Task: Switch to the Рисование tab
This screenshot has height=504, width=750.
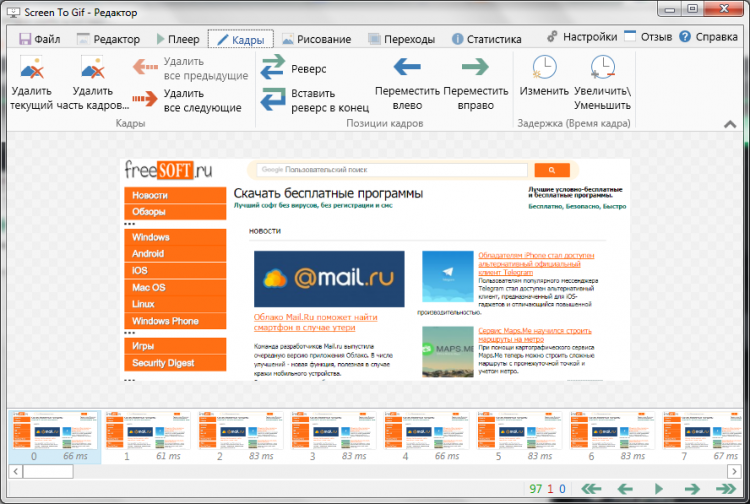Action: pyautogui.click(x=316, y=39)
